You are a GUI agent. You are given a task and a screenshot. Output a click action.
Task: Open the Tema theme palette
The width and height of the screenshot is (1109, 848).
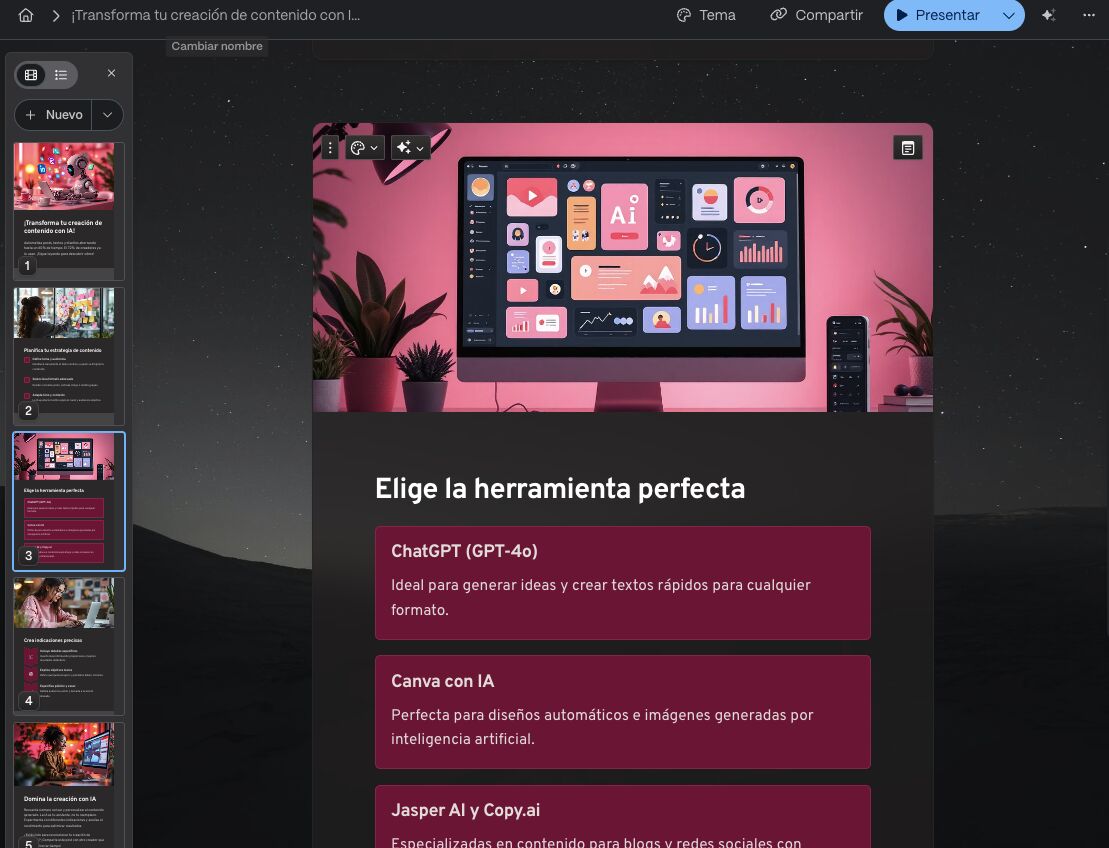point(706,15)
